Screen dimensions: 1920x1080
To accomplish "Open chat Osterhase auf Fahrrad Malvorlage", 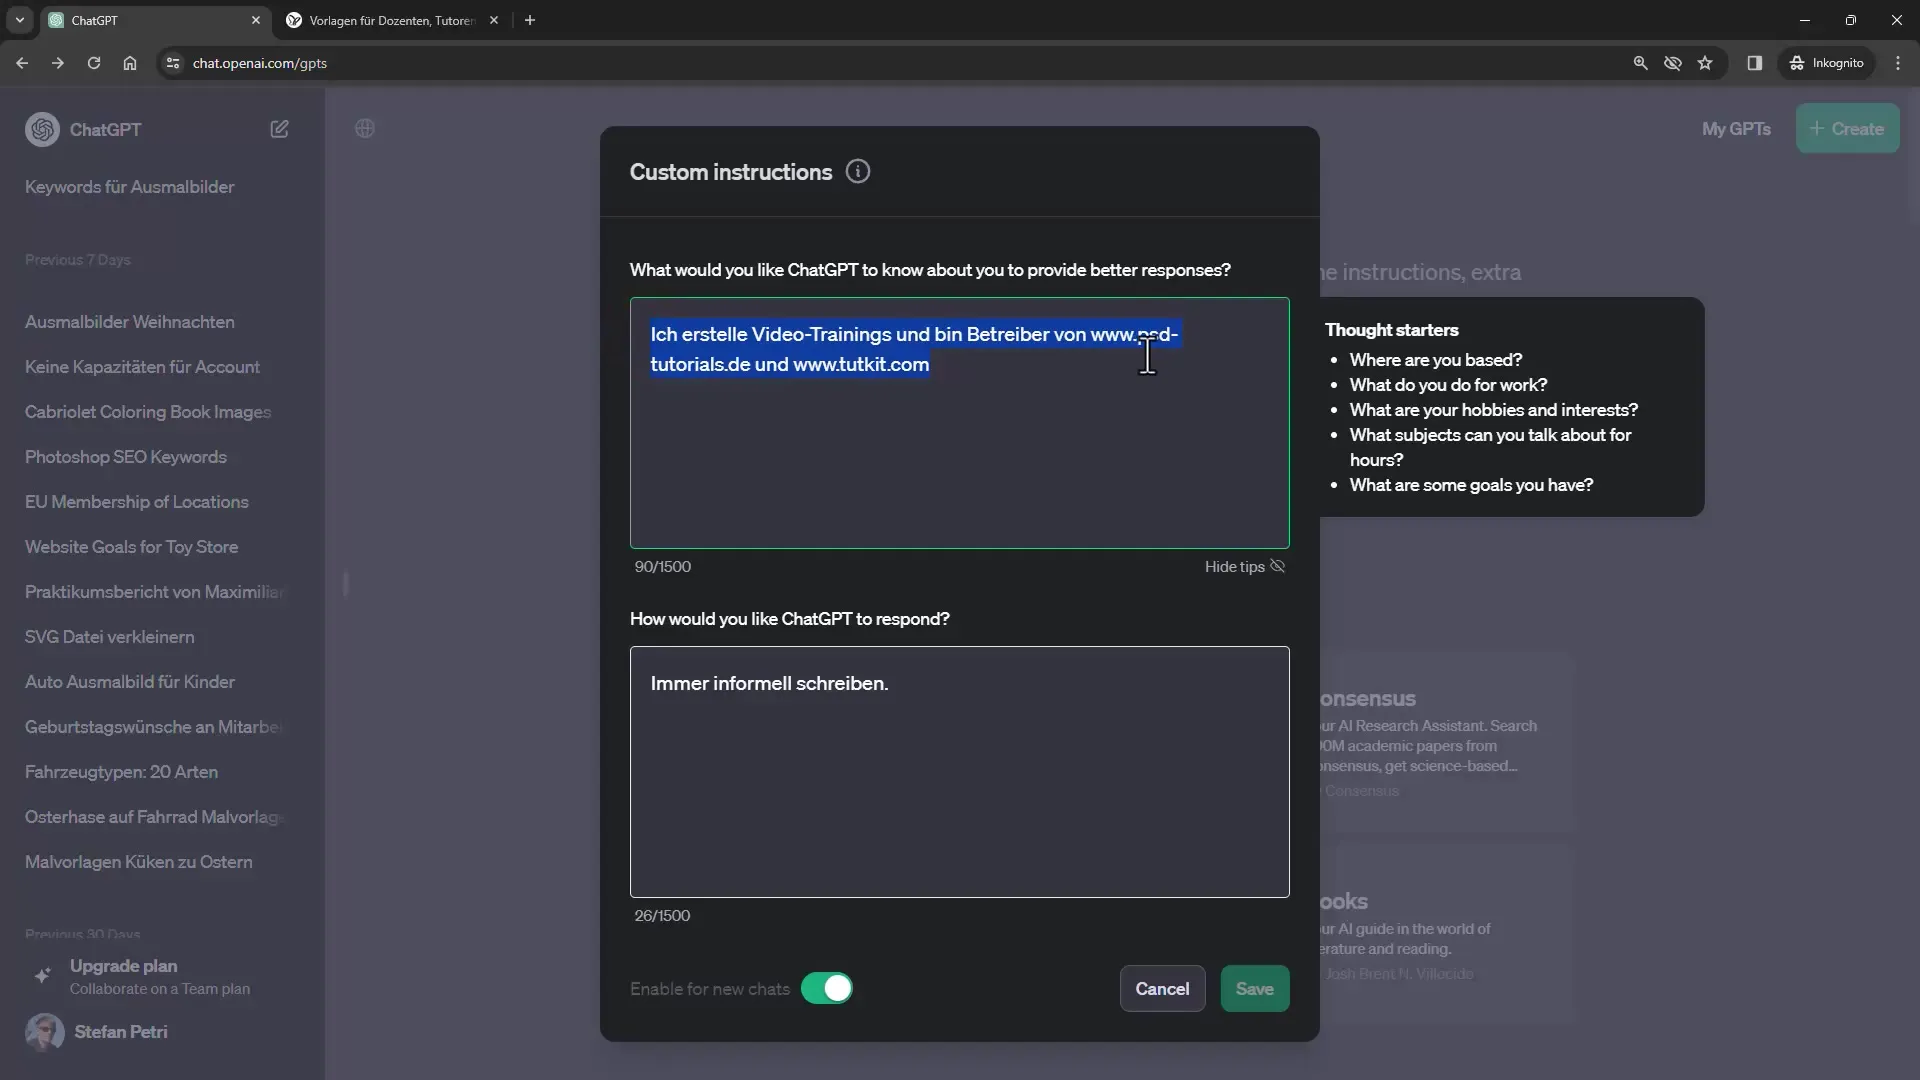I will 155,817.
